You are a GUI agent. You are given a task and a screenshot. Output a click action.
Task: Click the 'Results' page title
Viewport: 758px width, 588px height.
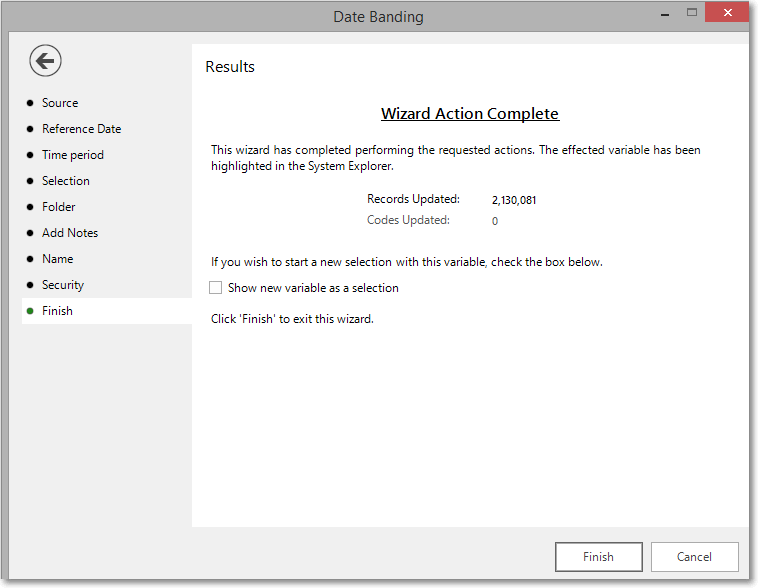click(230, 67)
